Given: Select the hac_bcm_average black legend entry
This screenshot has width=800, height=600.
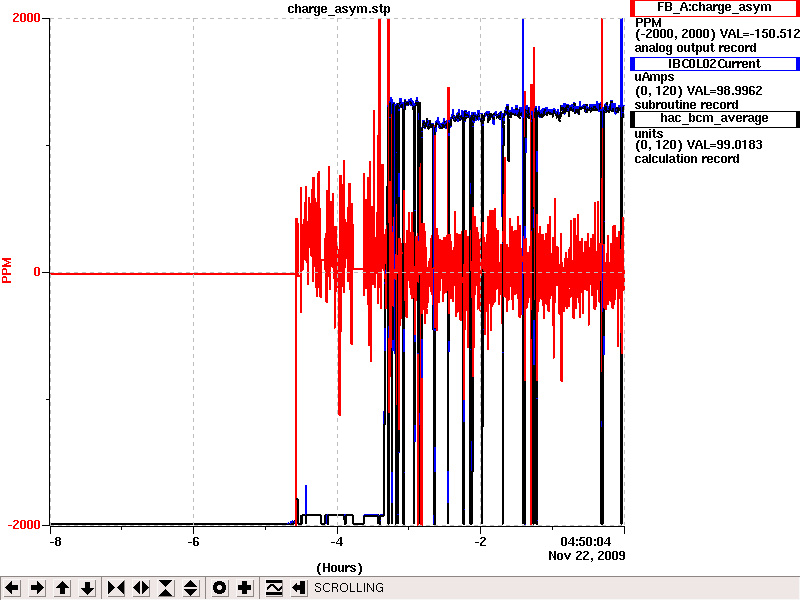Looking at the screenshot, I should 714,118.
